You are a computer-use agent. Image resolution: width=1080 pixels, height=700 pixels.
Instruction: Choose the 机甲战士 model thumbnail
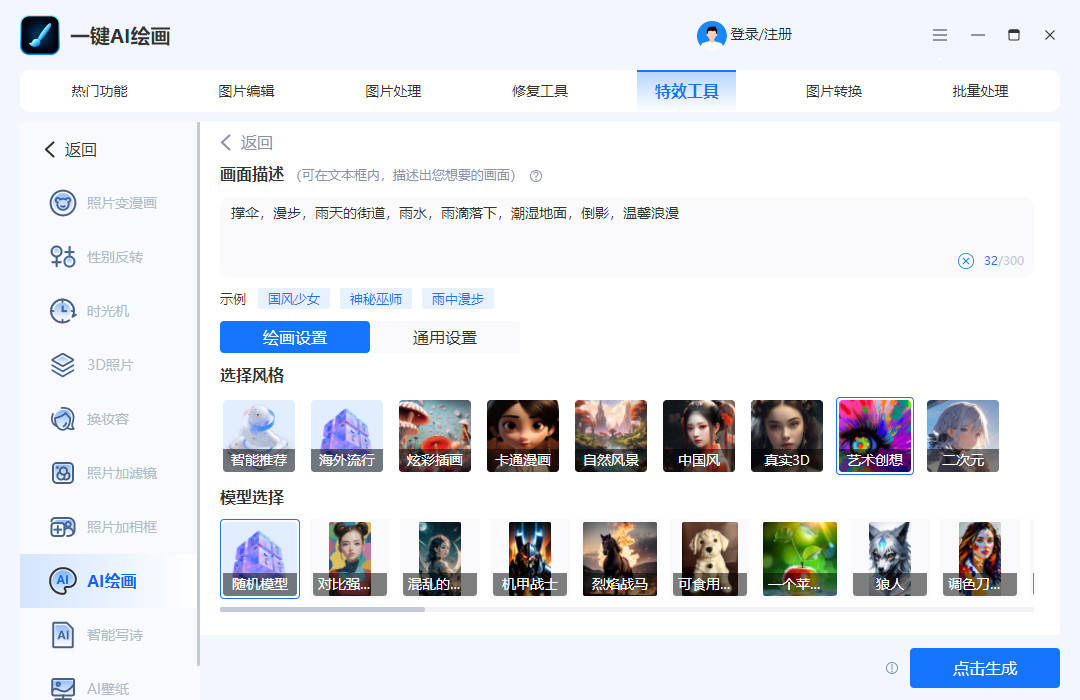530,559
